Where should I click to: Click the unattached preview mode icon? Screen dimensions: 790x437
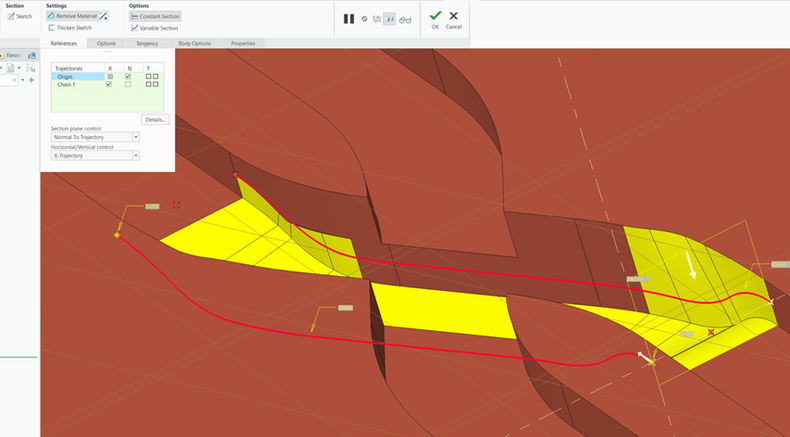click(376, 19)
